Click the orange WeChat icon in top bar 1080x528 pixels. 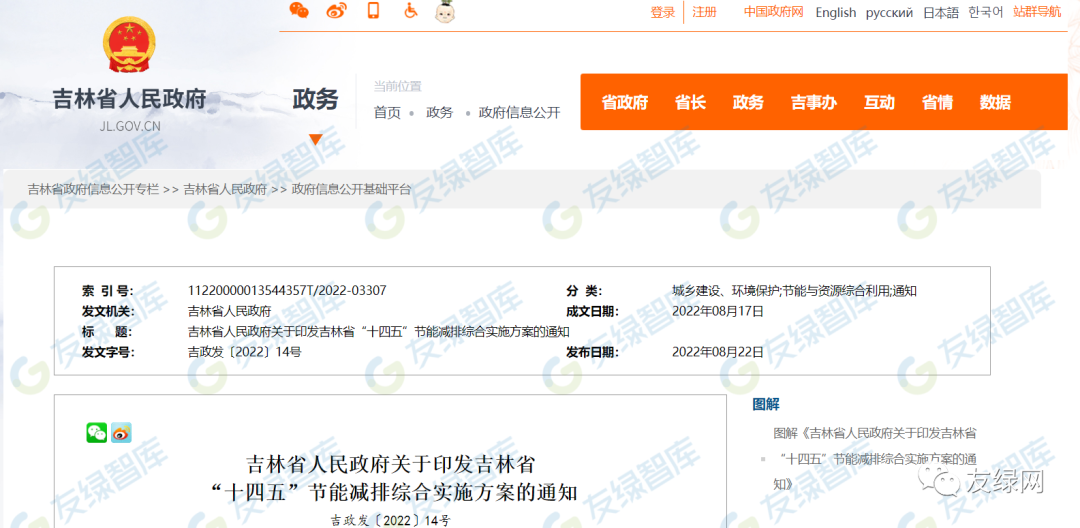pyautogui.click(x=299, y=11)
